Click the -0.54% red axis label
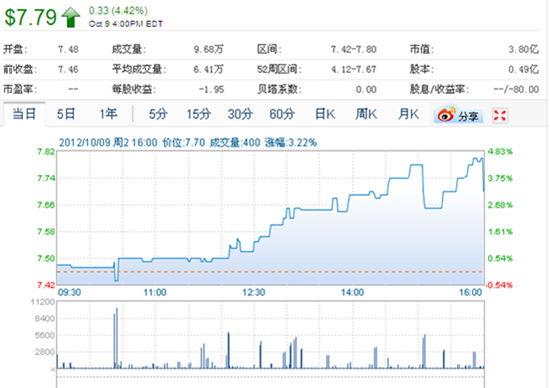The image size is (550, 388). [x=499, y=285]
